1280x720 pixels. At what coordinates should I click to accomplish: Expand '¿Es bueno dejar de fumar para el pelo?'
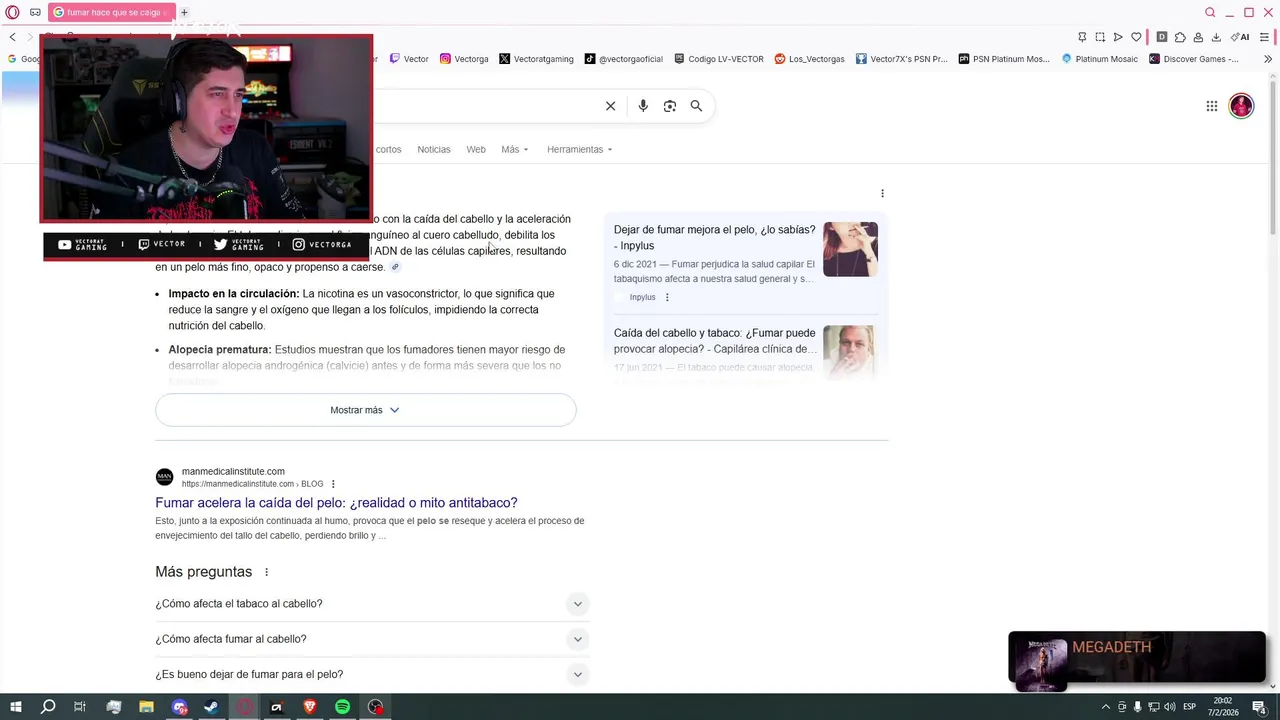coord(372,674)
